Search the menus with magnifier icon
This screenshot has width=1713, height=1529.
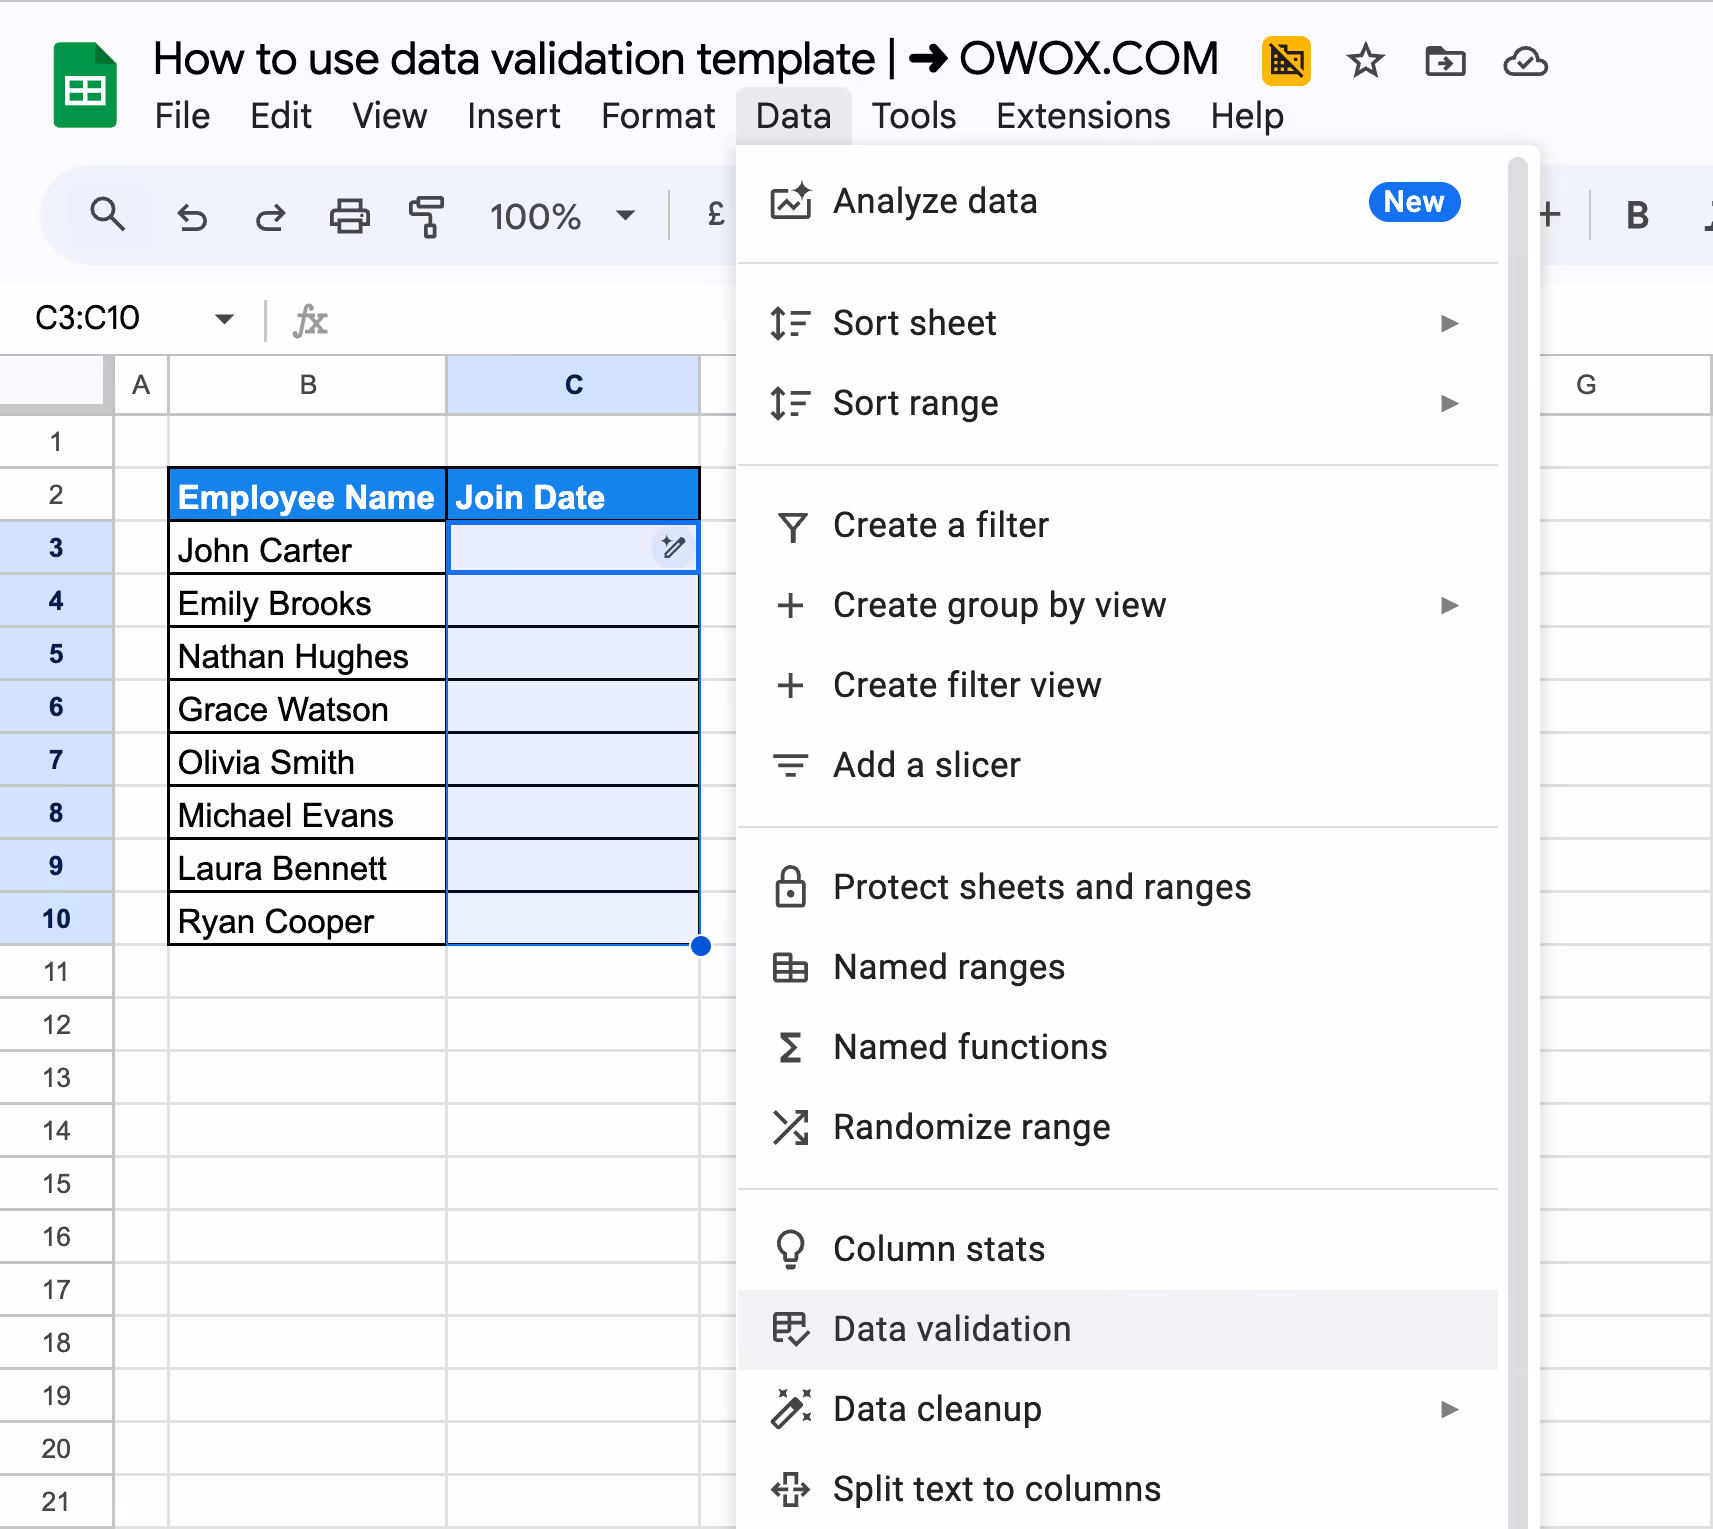[x=108, y=215]
